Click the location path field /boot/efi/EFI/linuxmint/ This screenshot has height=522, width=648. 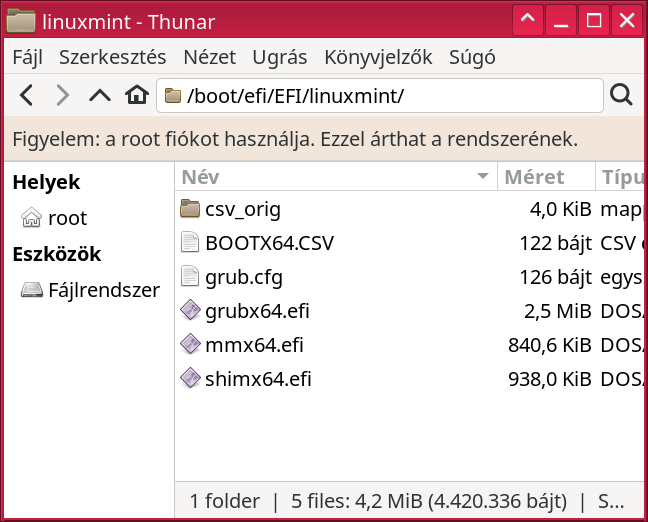[x=380, y=95]
